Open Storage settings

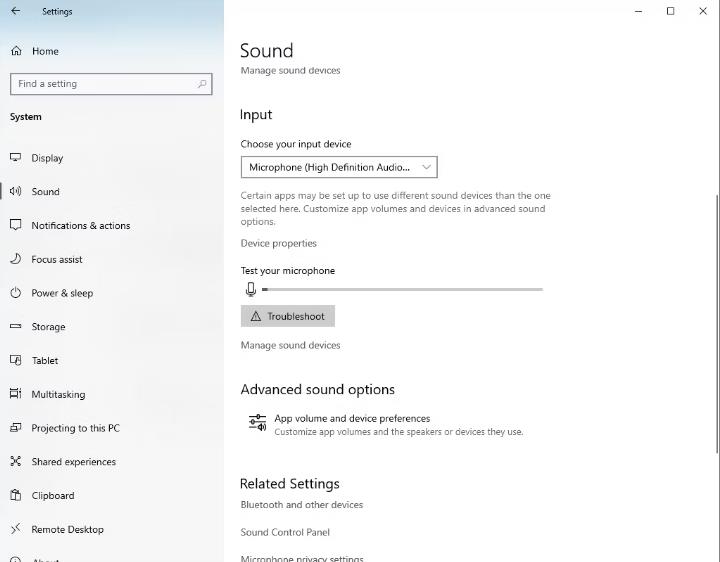pyautogui.click(x=48, y=327)
